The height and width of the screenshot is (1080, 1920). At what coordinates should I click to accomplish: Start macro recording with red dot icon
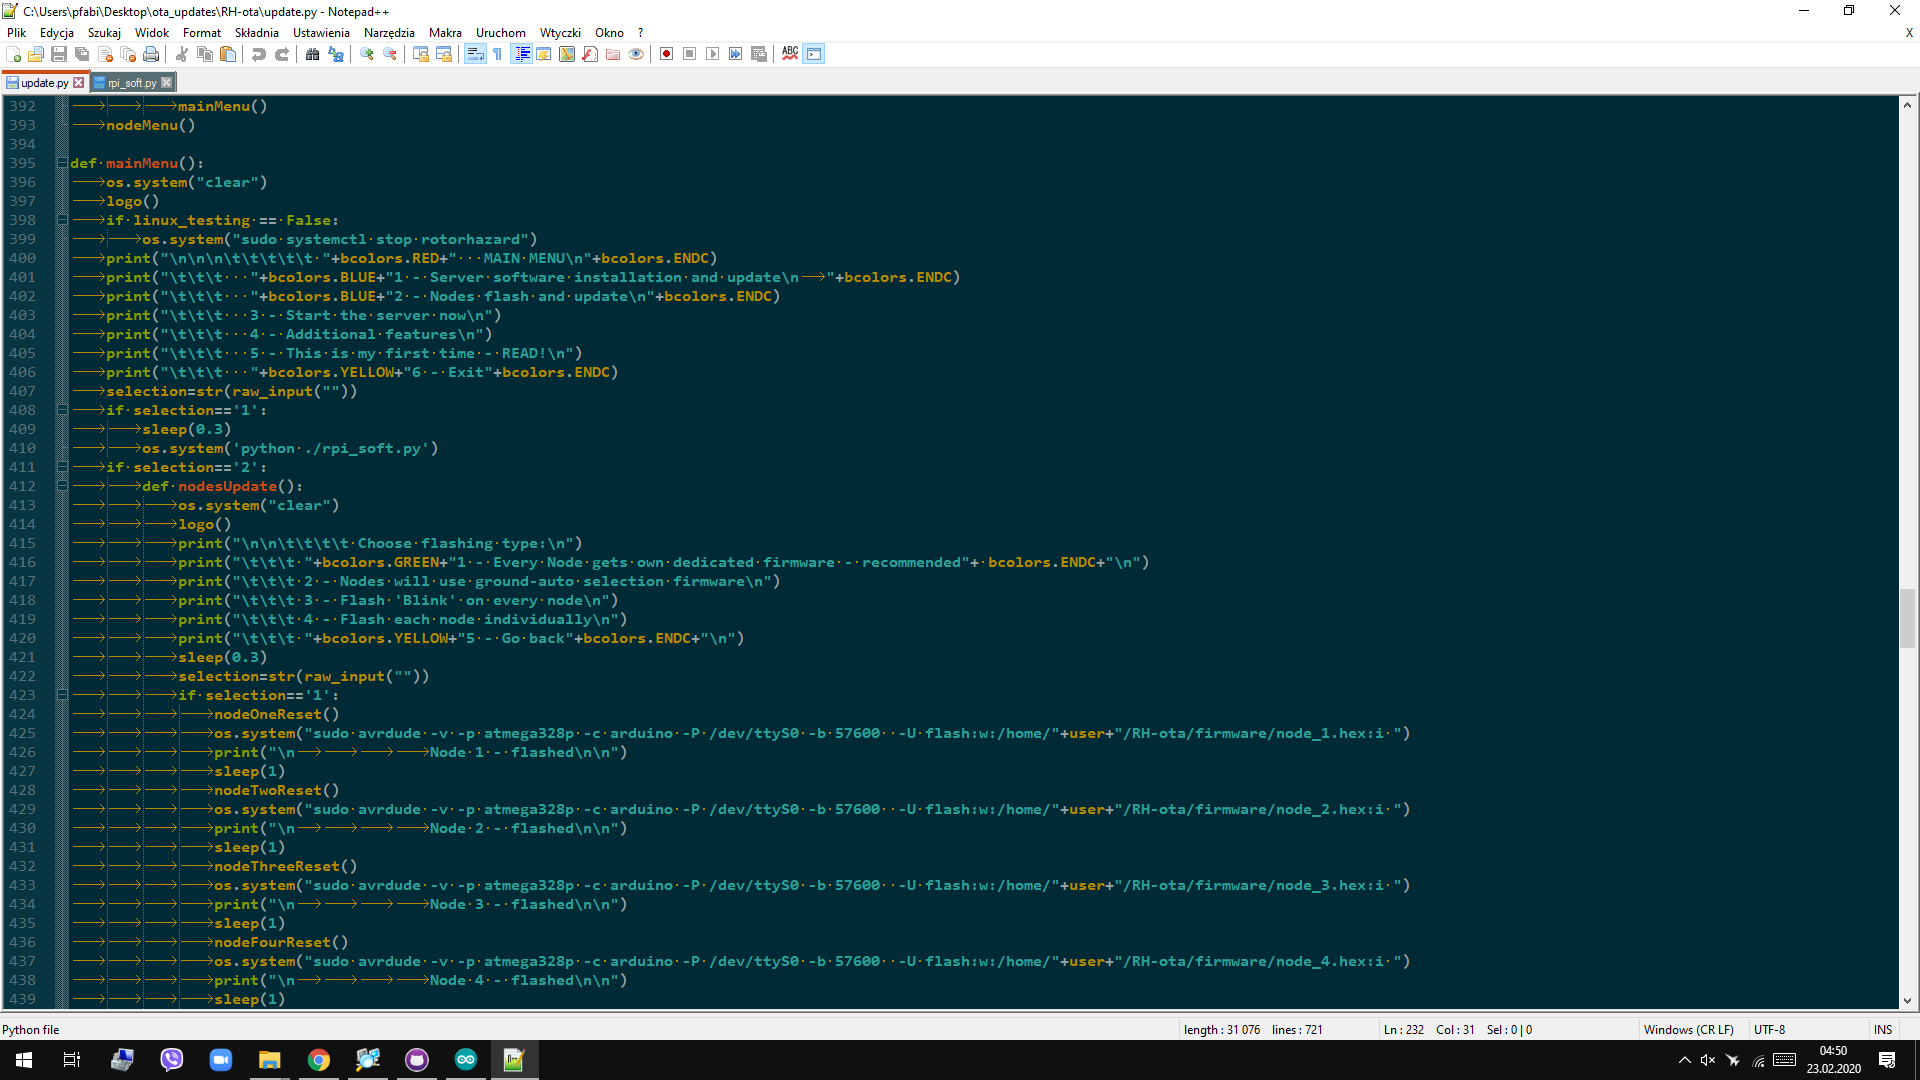coord(667,54)
